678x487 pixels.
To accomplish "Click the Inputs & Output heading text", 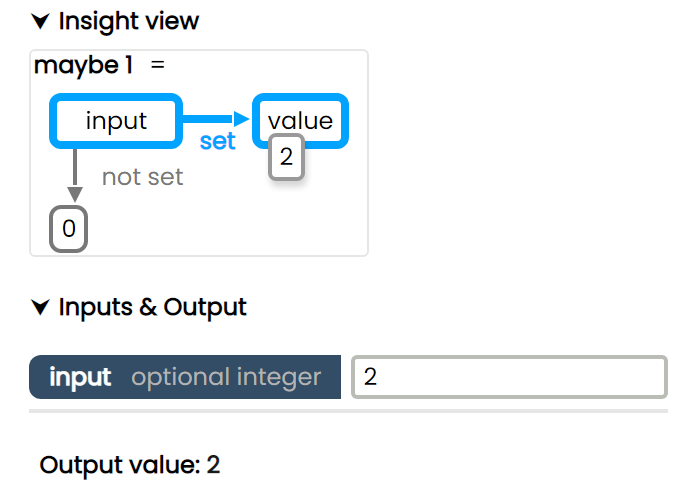I will (152, 307).
